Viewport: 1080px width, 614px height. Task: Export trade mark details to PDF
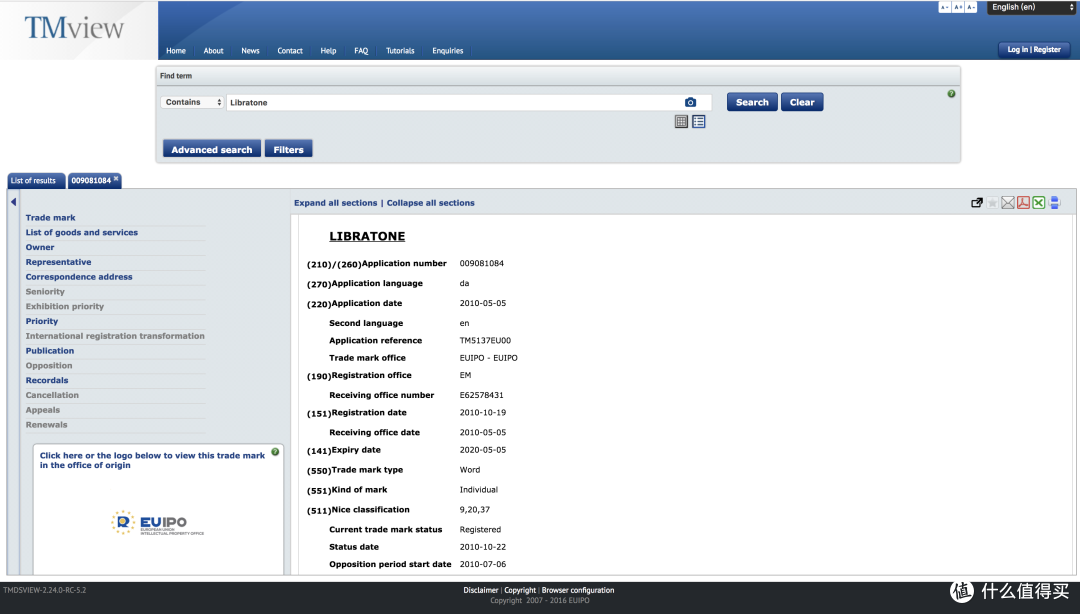tap(1024, 203)
